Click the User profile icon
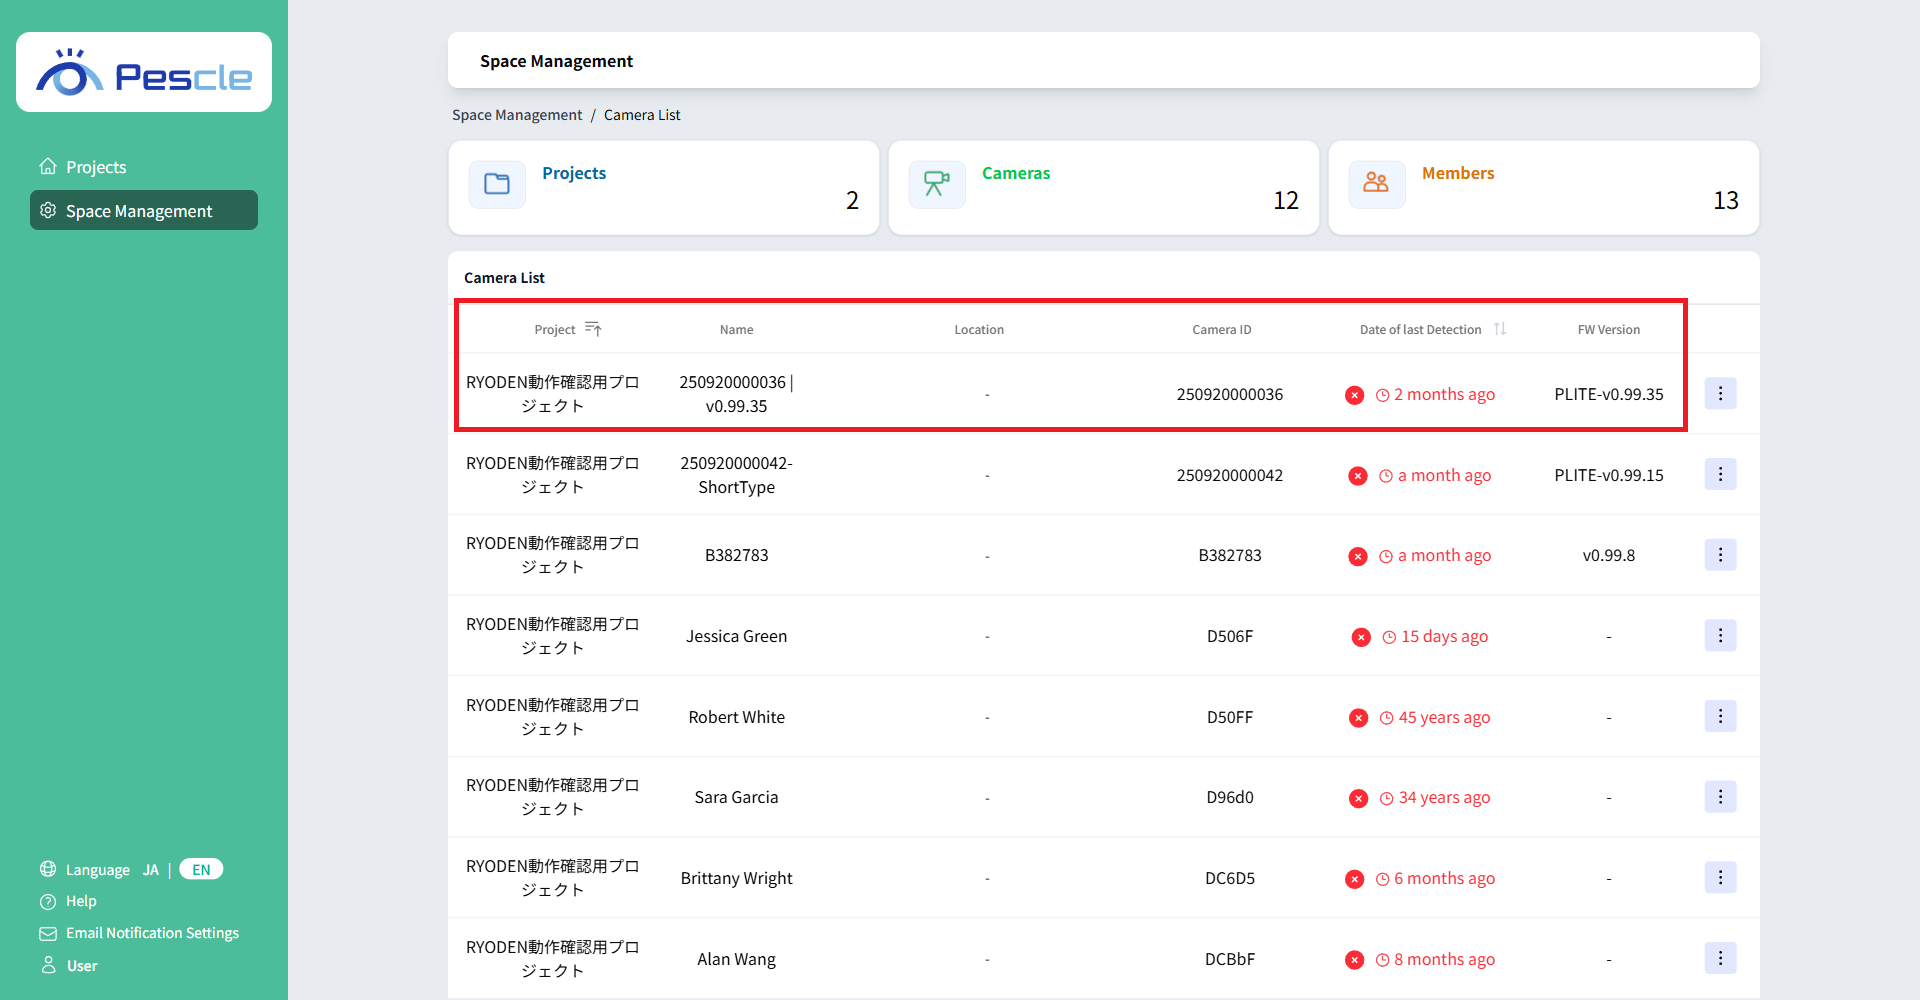This screenshot has width=1920, height=1000. click(x=48, y=965)
